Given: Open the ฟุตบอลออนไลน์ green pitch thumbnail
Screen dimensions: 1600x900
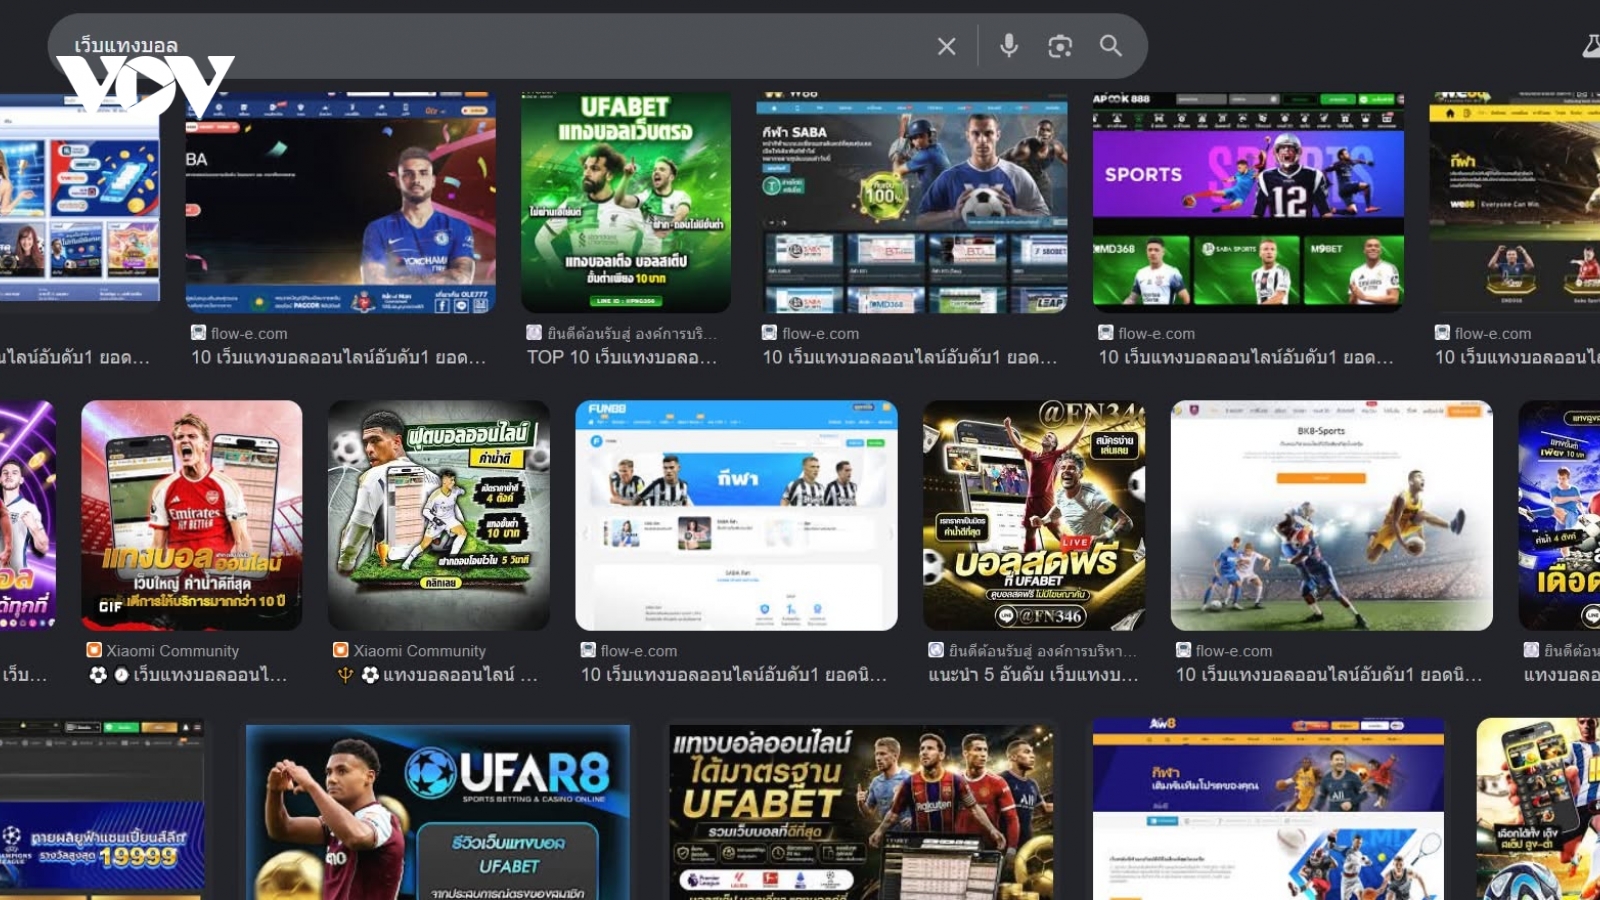Looking at the screenshot, I should [439, 515].
